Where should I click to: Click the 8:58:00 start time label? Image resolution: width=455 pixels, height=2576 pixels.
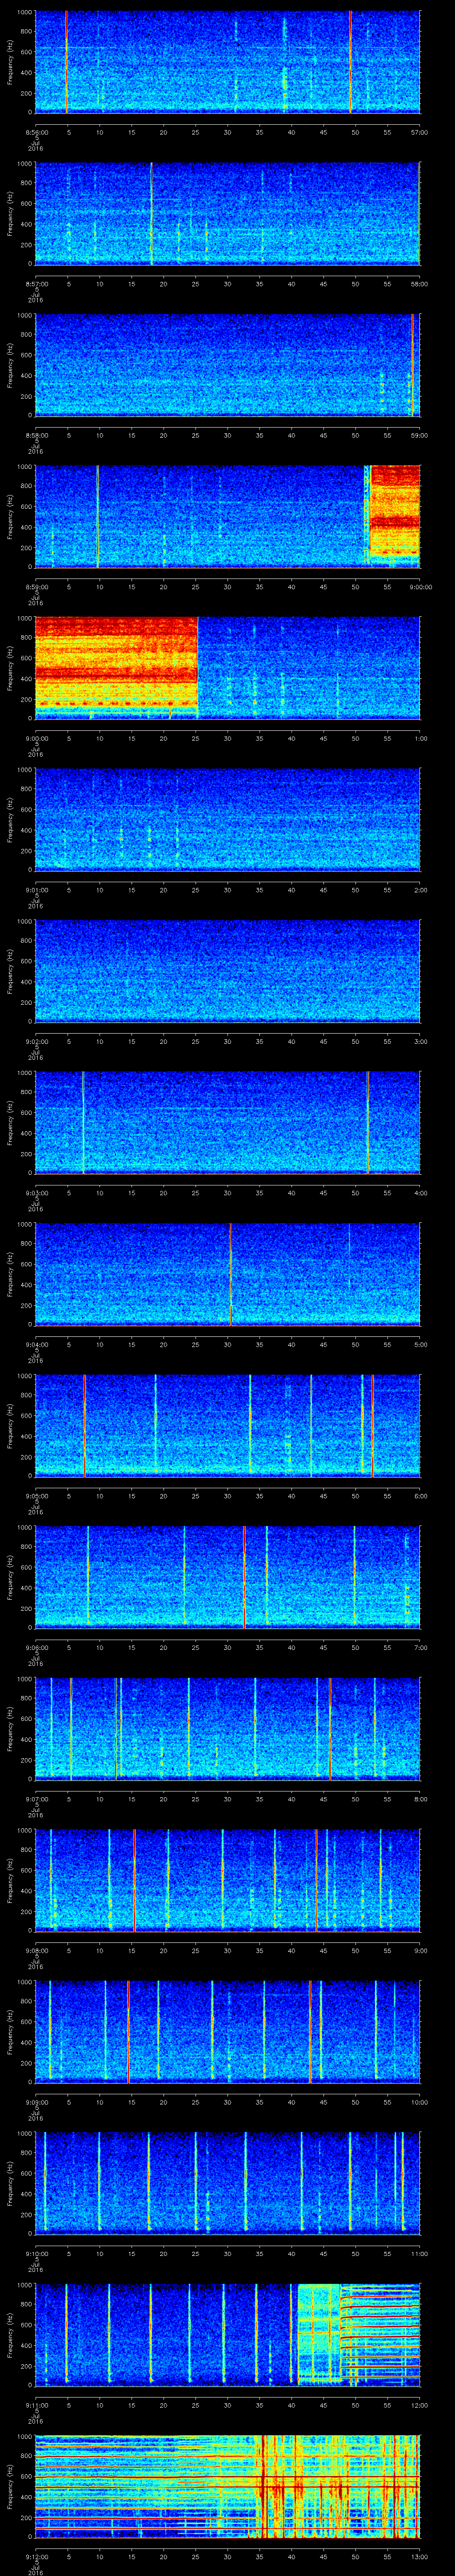point(36,435)
